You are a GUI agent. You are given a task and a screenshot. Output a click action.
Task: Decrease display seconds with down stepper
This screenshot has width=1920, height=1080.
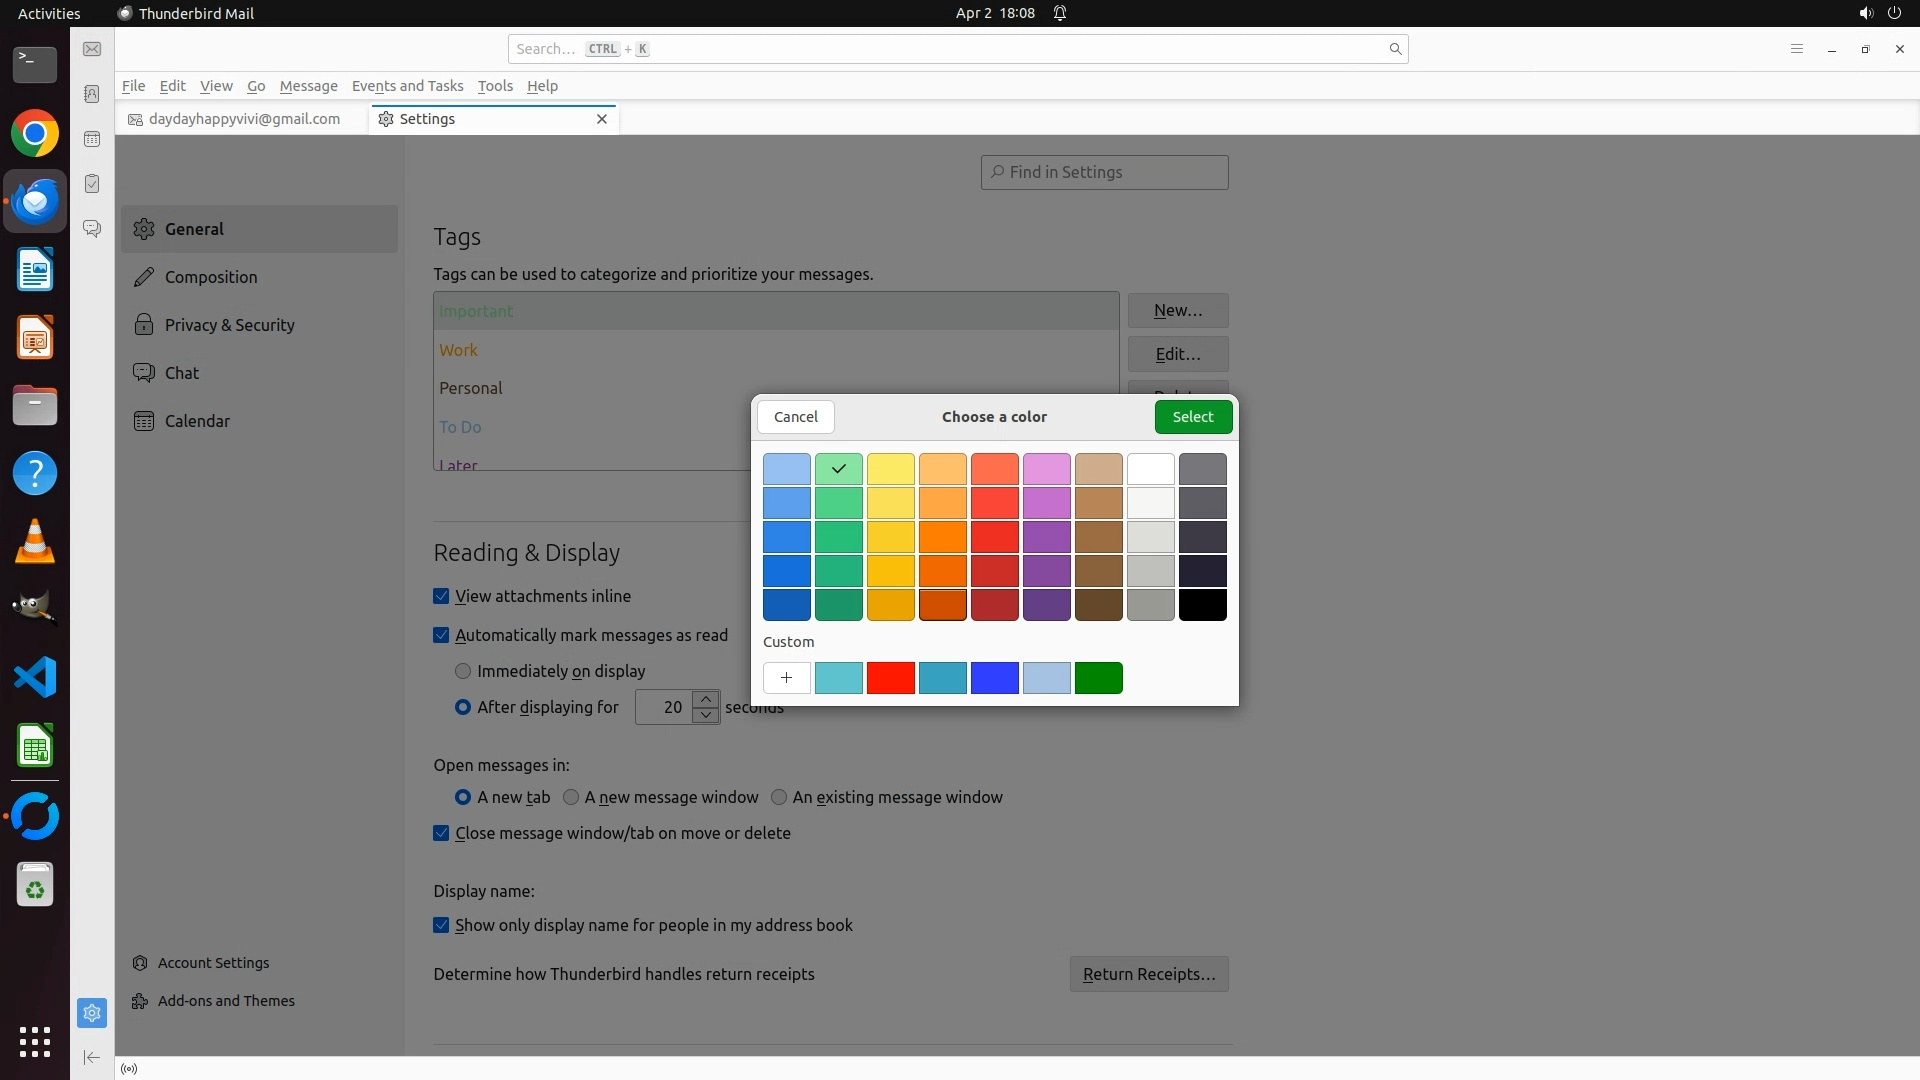coord(706,715)
